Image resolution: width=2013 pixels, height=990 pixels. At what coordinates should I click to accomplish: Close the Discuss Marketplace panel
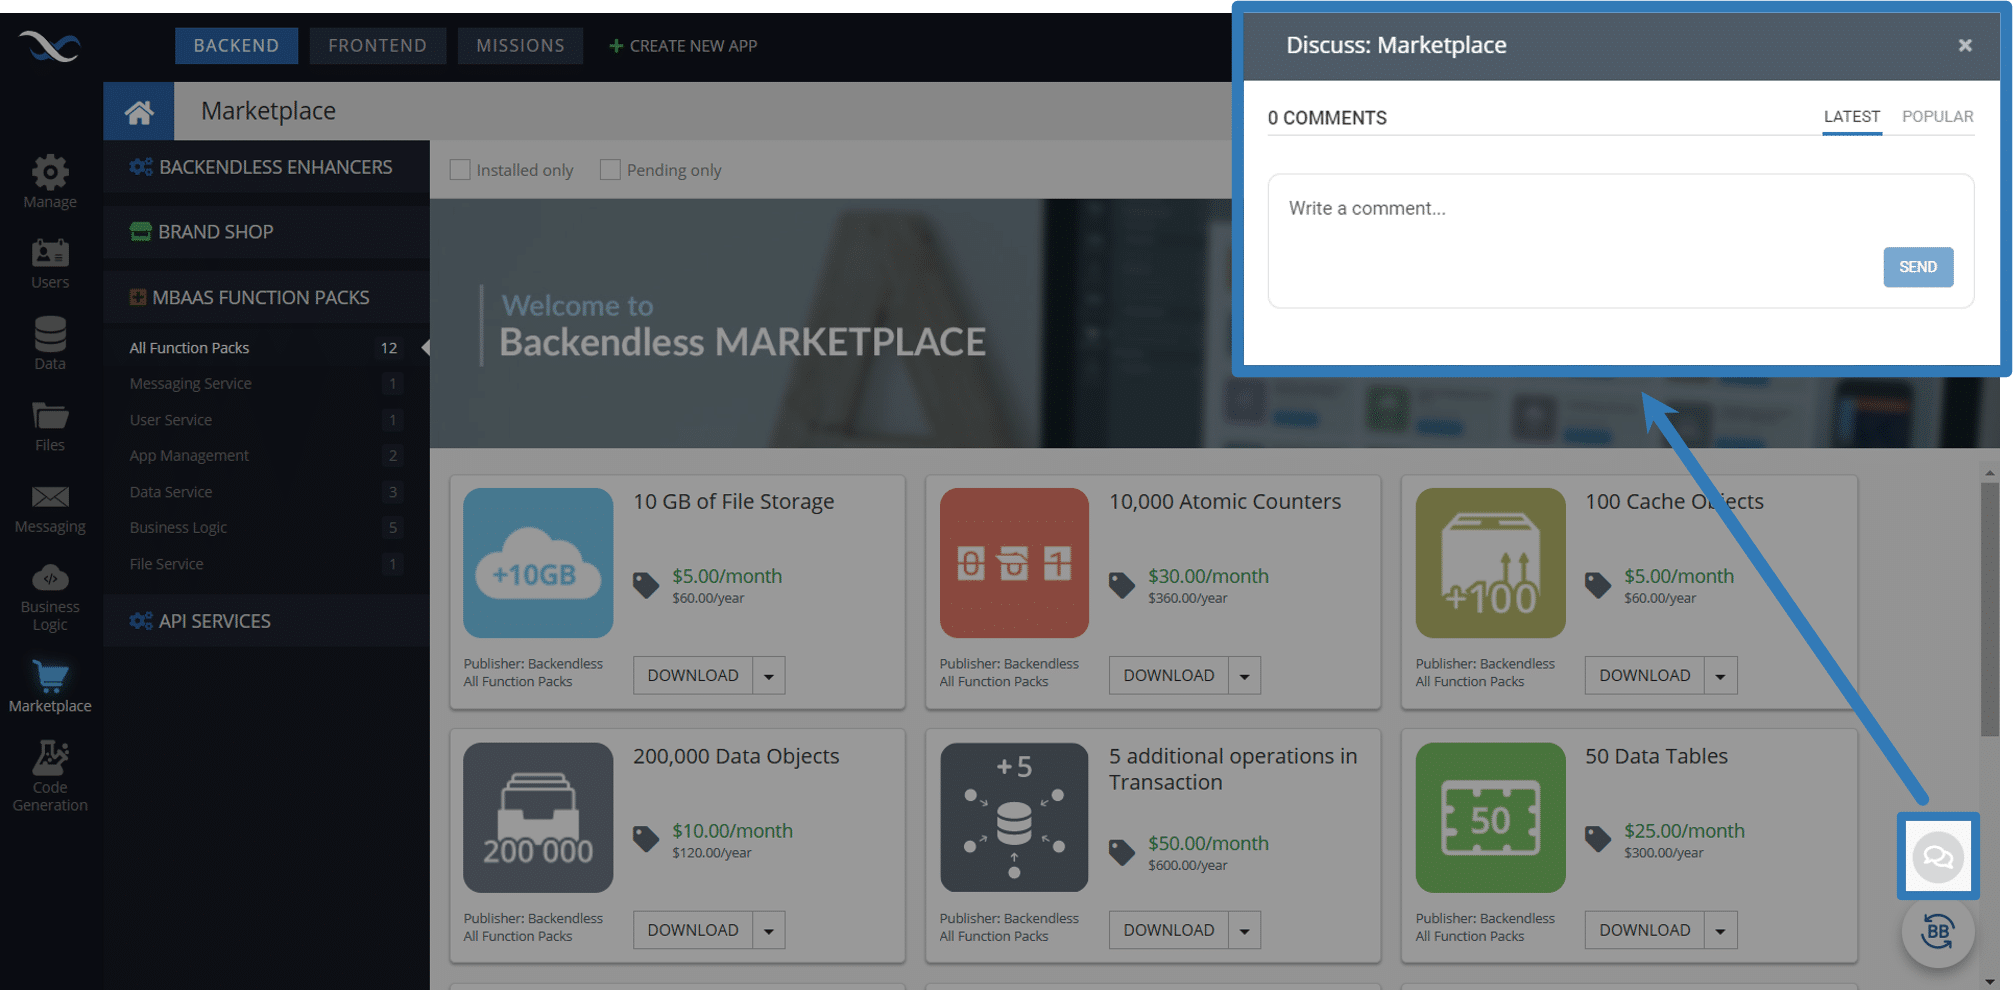tap(1965, 45)
